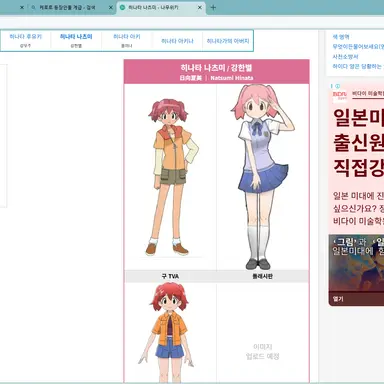The width and height of the screenshot is (384, 384).
Task: Open the 사천소방서 sidebar link
Action: [x=345, y=57]
